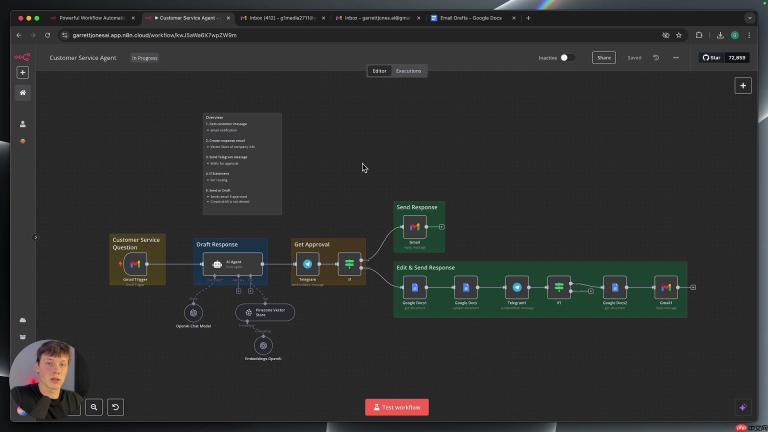Click the n8n logo in sidebar
This screenshot has height=432, width=768.
click(23, 57)
